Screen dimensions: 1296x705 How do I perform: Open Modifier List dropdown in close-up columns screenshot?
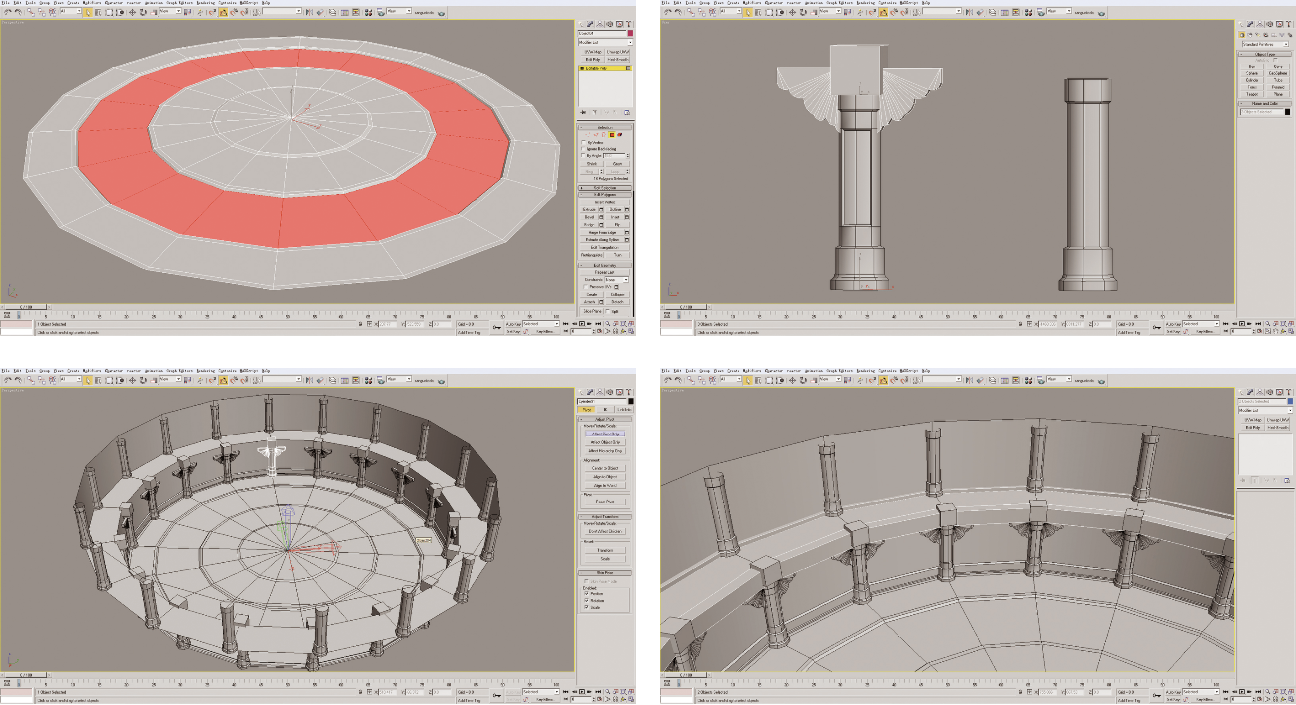pyautogui.click(x=1265, y=410)
